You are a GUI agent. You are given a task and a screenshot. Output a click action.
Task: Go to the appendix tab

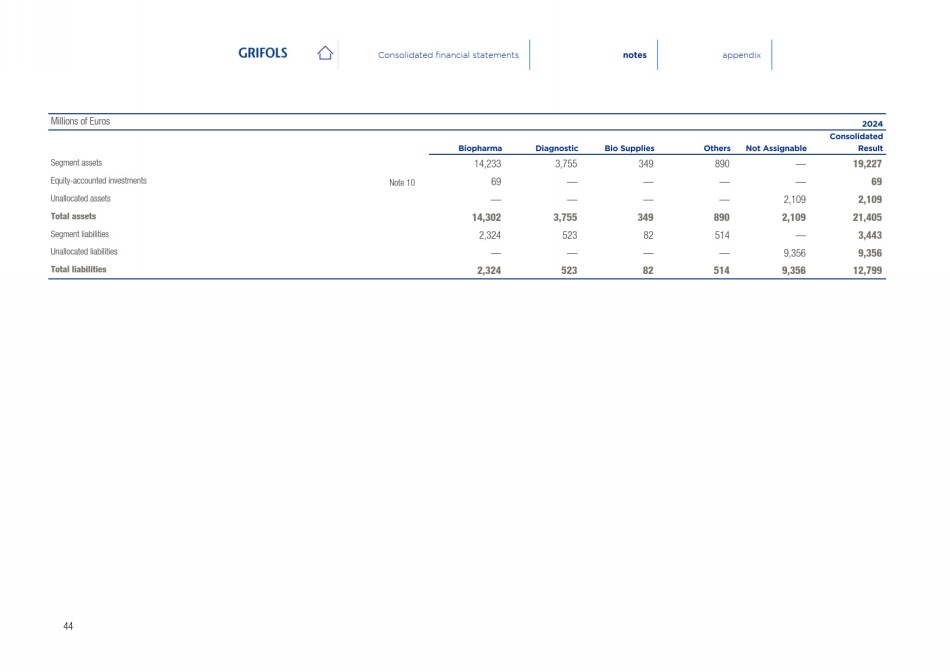pos(741,55)
